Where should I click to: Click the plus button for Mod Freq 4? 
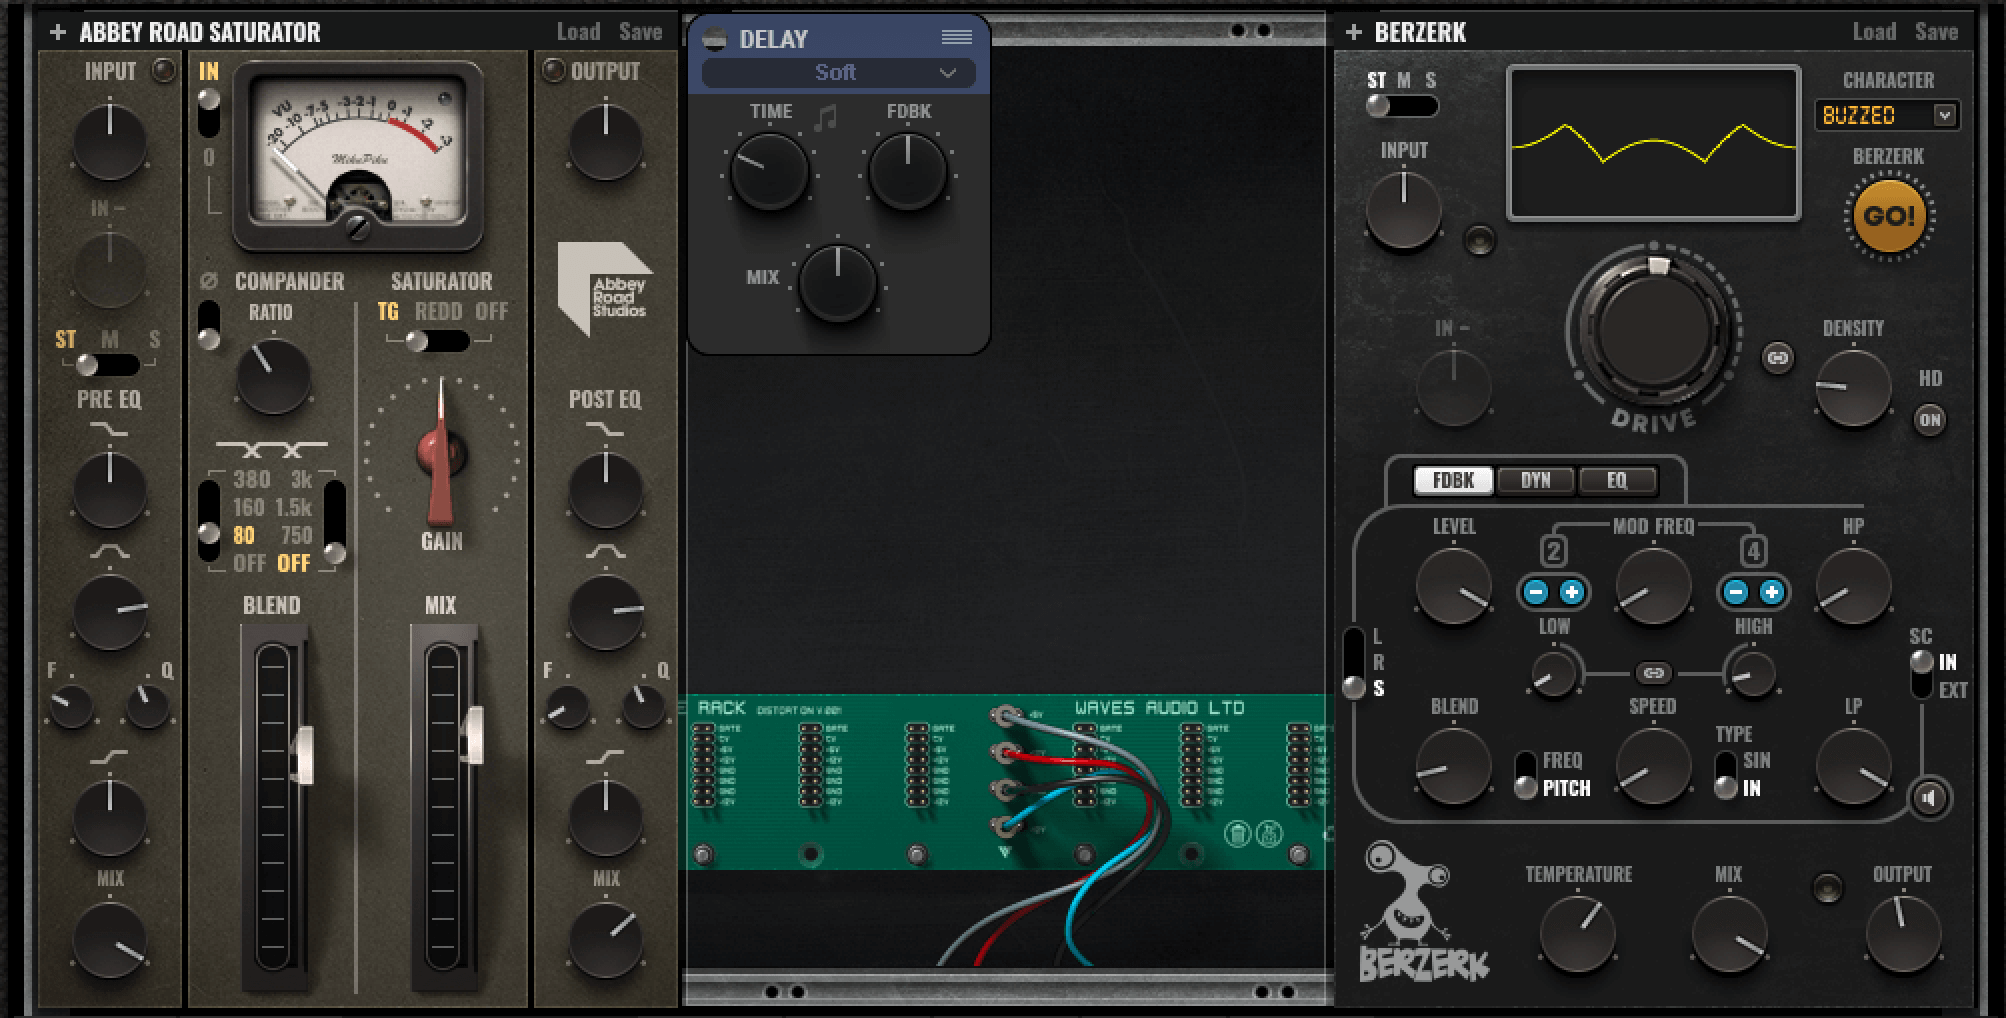(1771, 592)
